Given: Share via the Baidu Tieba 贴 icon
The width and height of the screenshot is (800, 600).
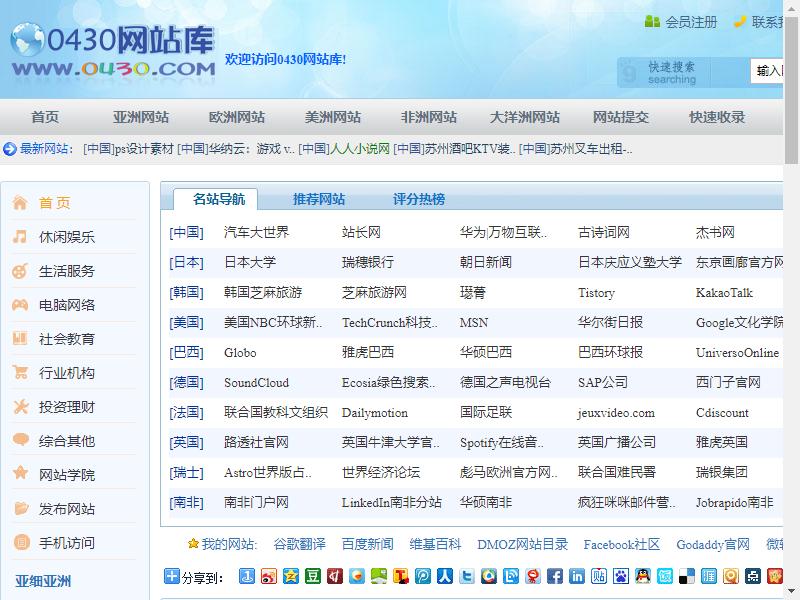Looking at the screenshot, I should (x=599, y=577).
